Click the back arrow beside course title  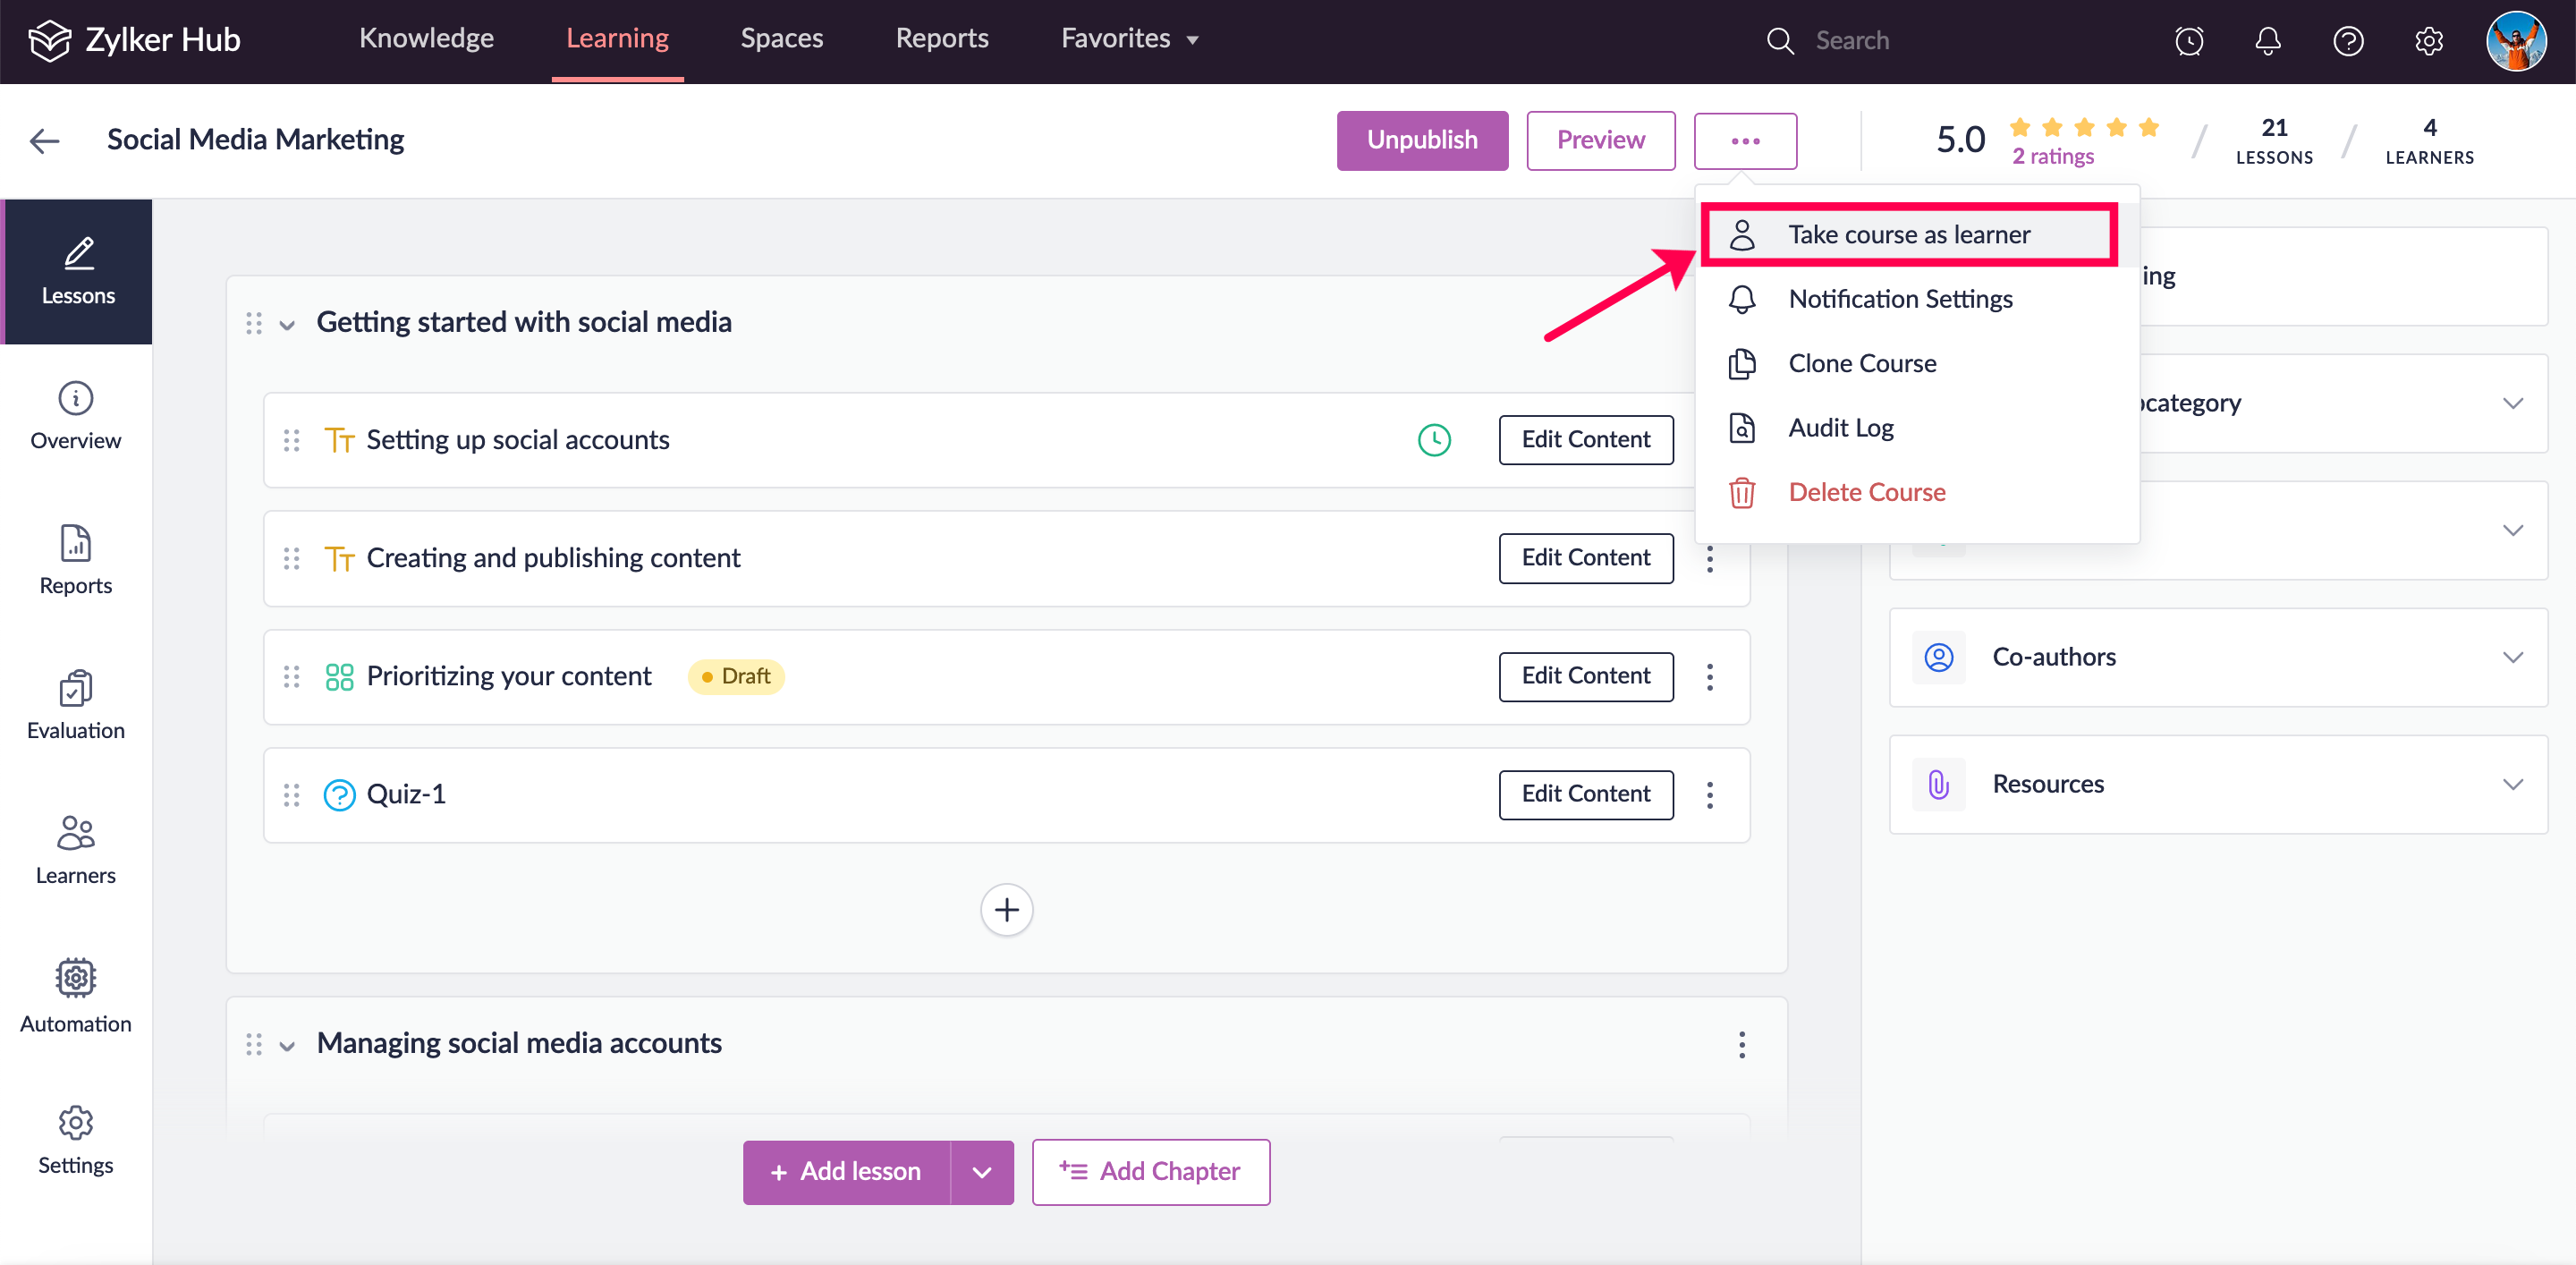click(44, 141)
